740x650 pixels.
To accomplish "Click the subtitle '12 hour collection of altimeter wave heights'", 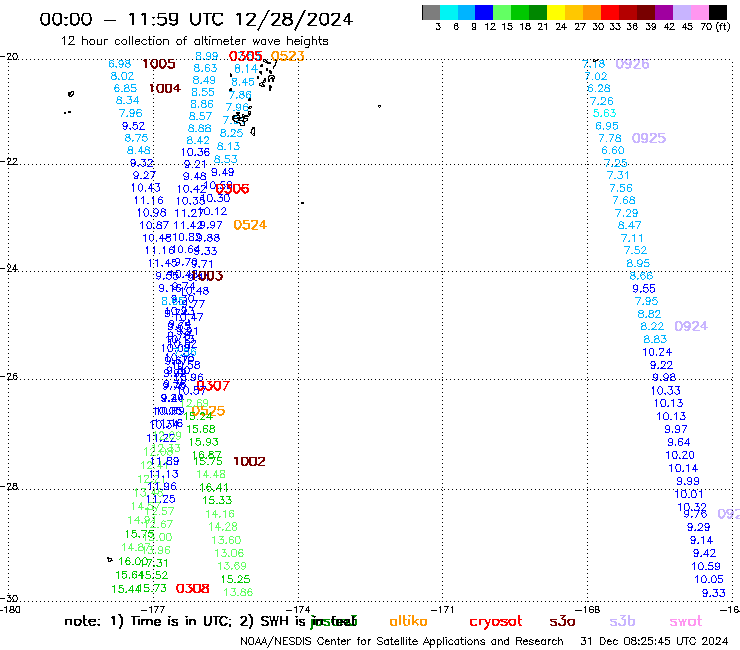I will point(194,41).
